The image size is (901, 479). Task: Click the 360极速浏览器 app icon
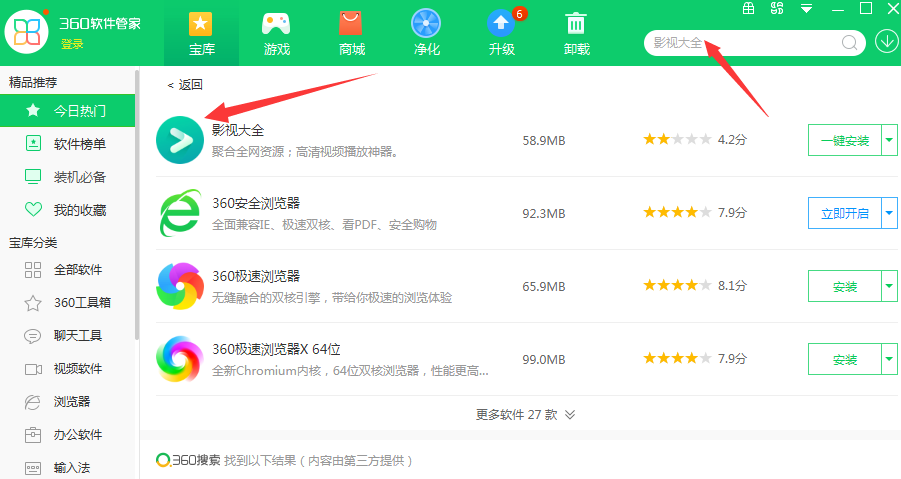[x=180, y=286]
